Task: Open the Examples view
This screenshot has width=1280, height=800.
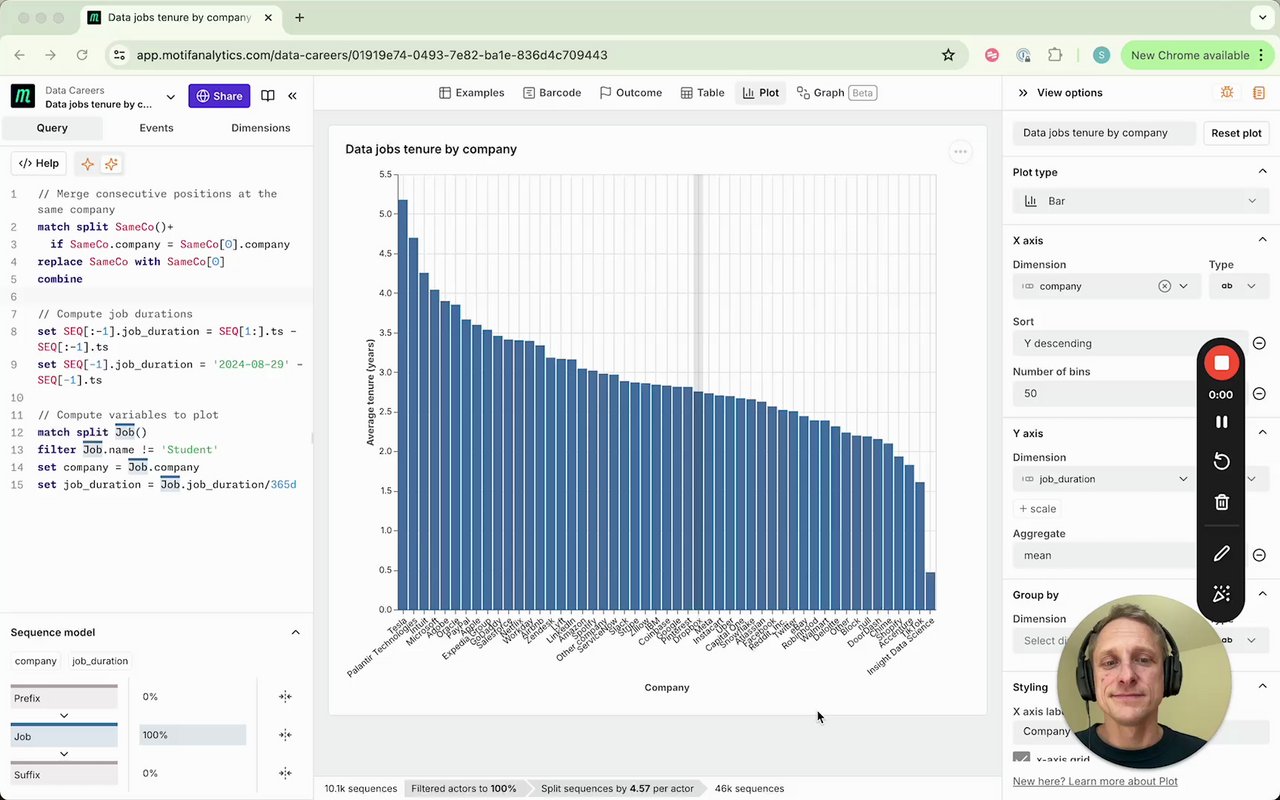Action: point(471,93)
